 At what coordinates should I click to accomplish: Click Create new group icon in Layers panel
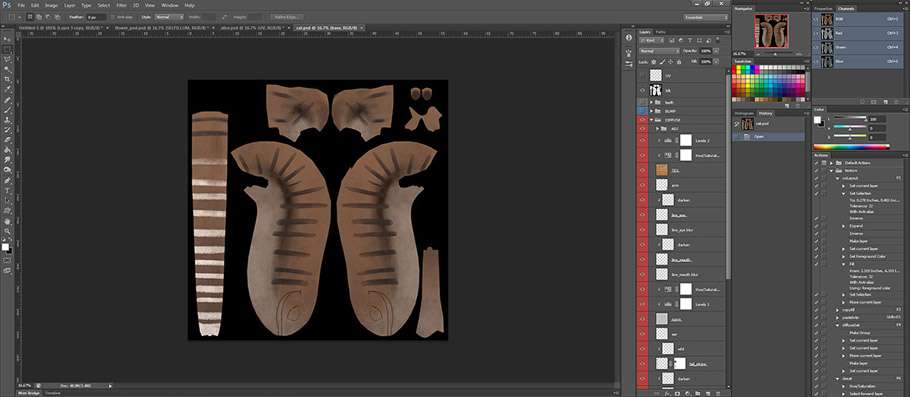tap(698, 393)
